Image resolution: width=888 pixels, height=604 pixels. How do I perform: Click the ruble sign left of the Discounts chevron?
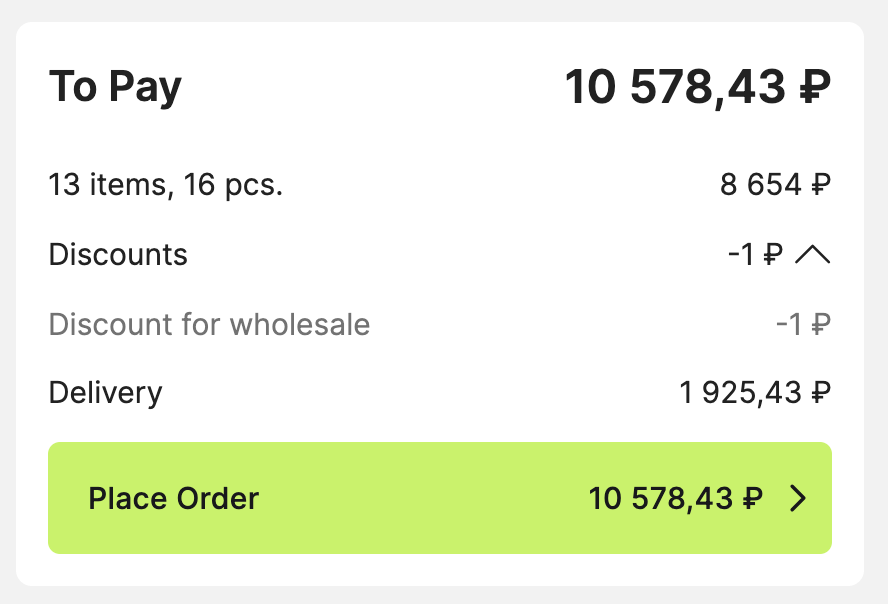[x=772, y=255]
